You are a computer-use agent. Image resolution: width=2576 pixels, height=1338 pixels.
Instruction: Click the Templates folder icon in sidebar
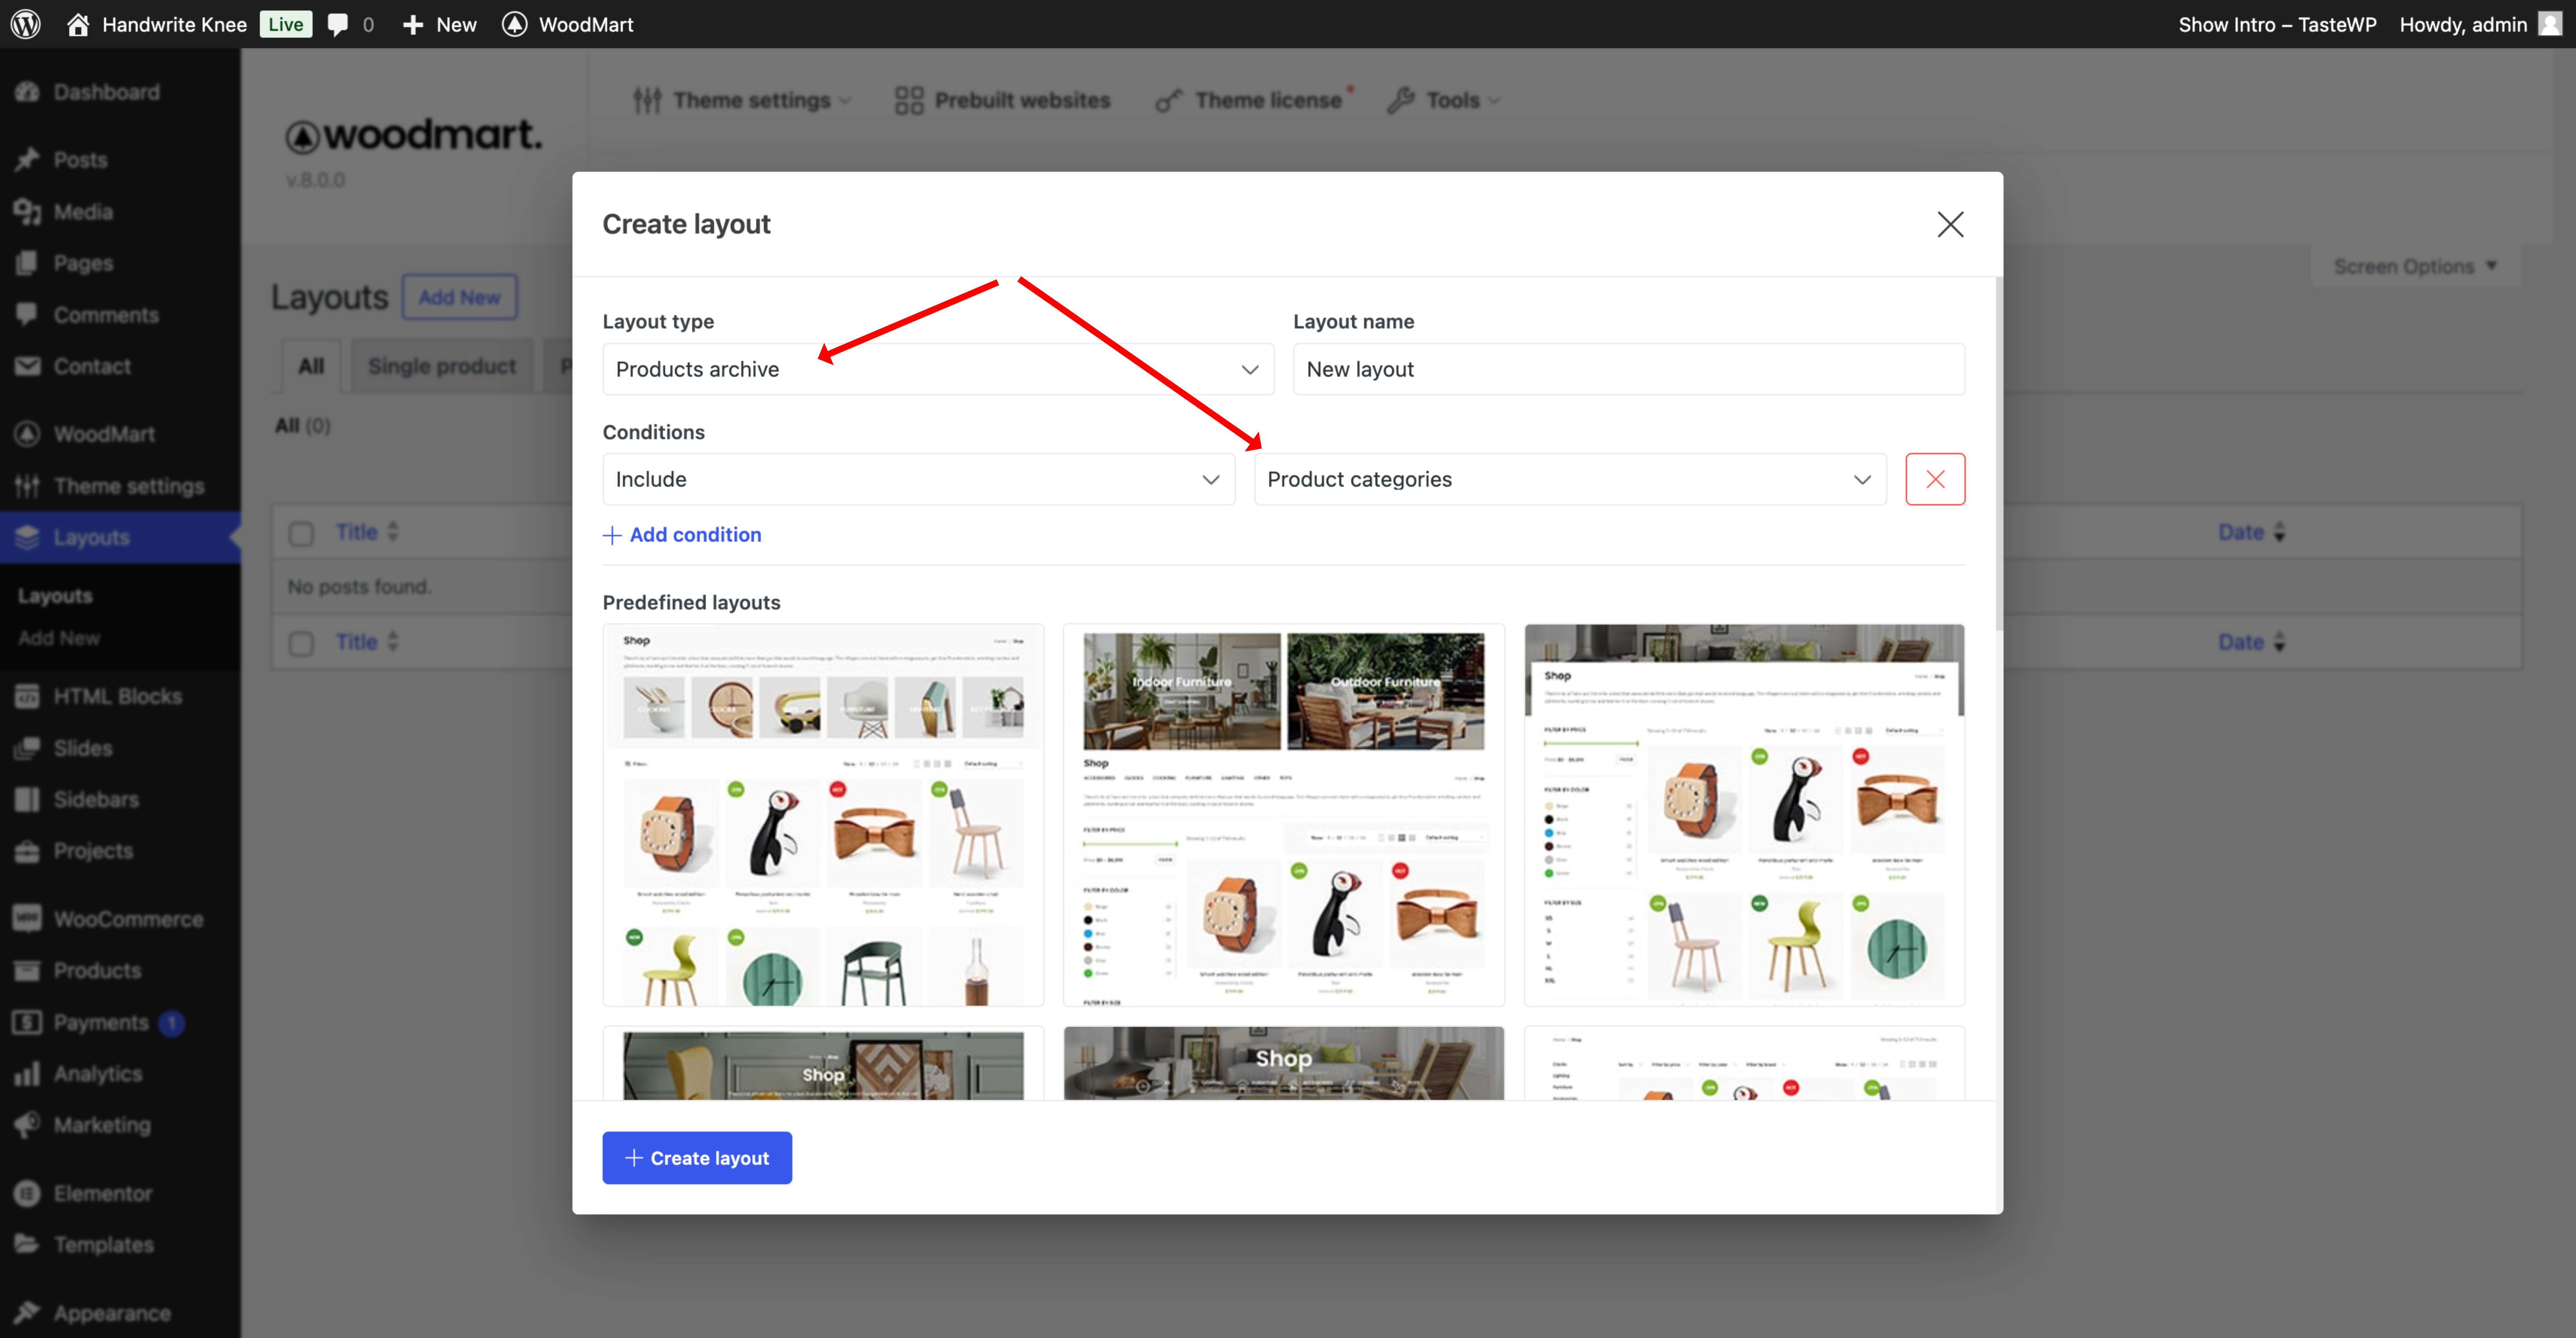(27, 1244)
